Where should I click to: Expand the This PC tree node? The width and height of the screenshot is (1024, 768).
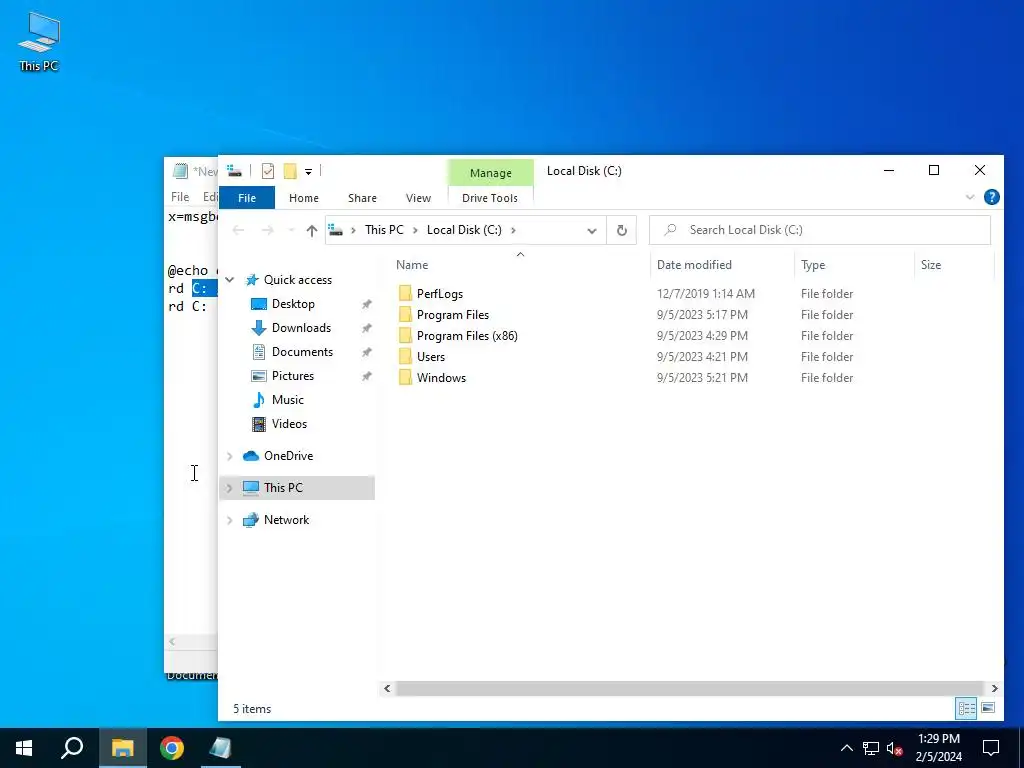point(230,488)
